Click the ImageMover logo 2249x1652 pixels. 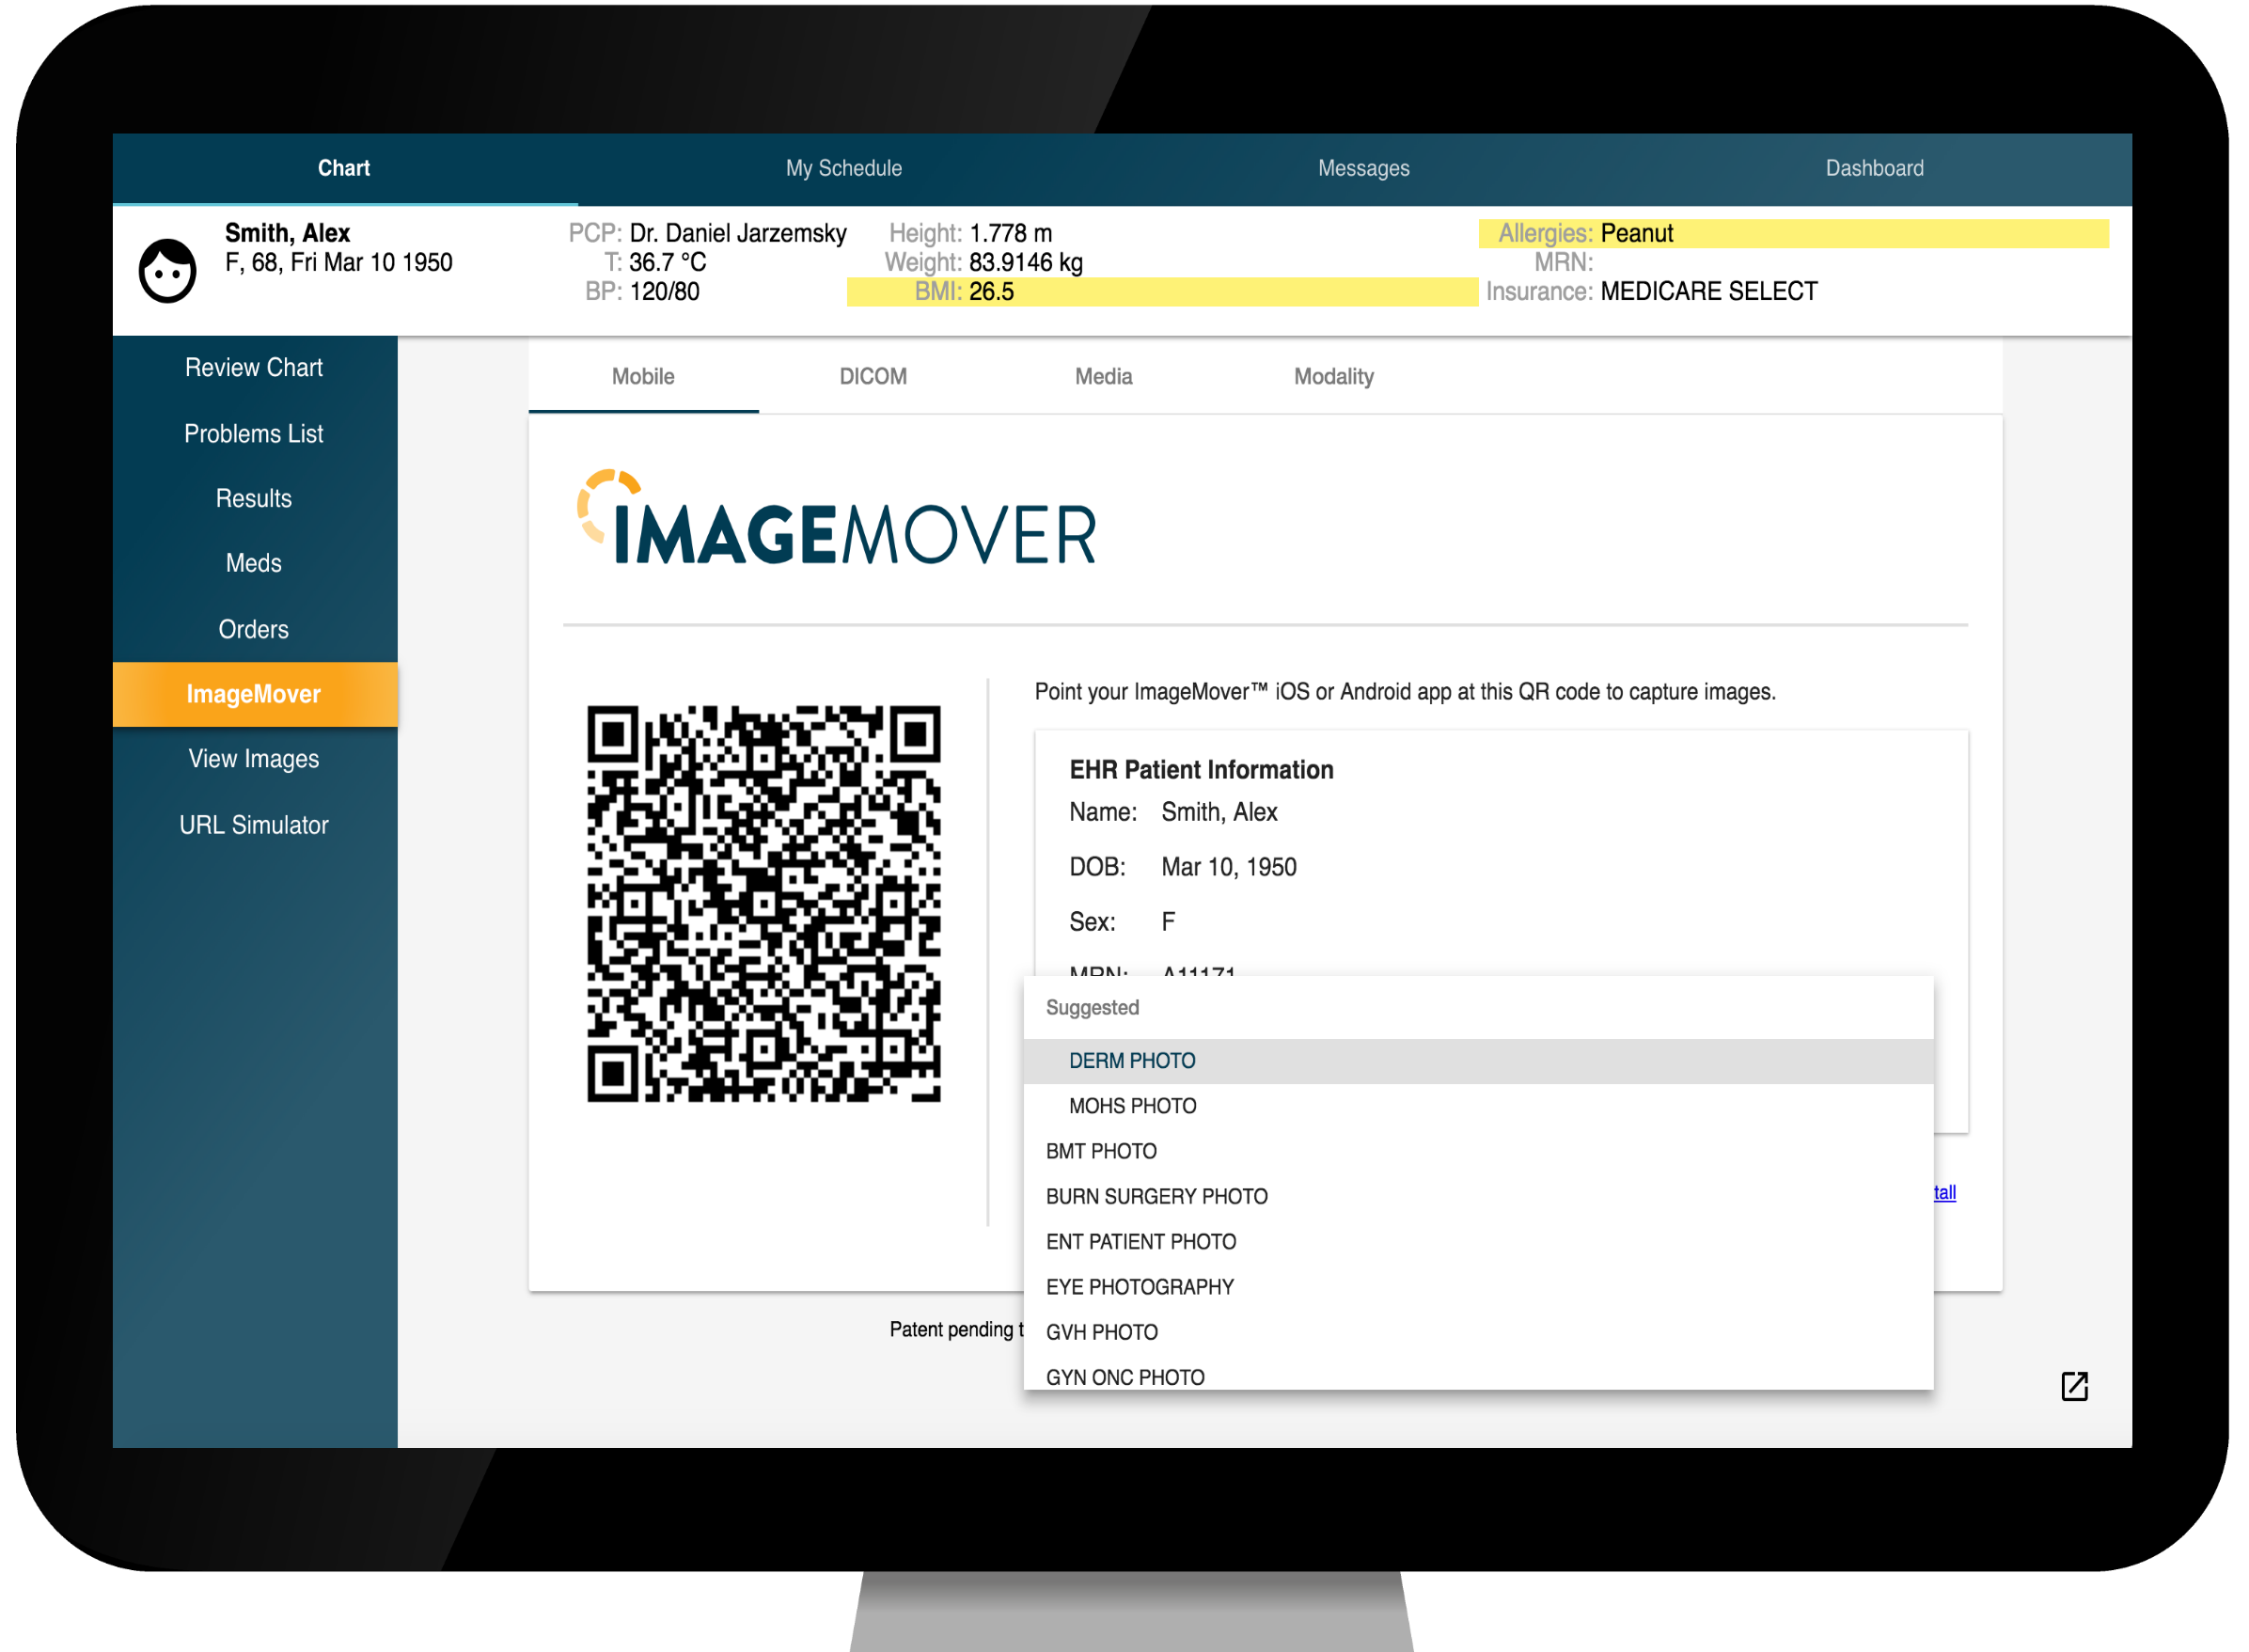[836, 520]
